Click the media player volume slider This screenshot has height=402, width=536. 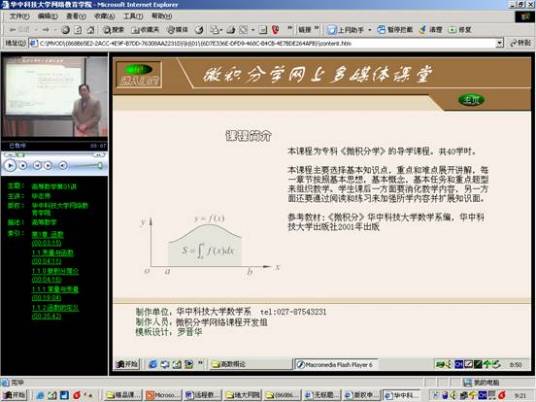(x=87, y=166)
